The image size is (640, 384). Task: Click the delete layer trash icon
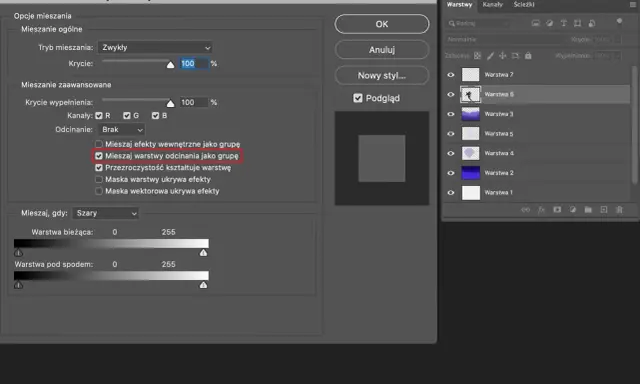[x=619, y=210]
